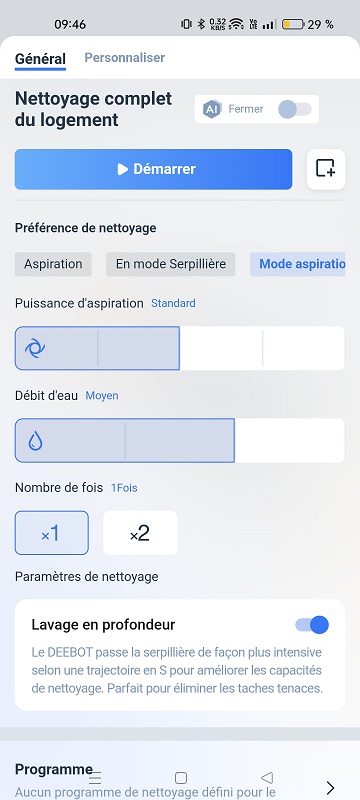Start cleaning with the Démarrer button

pyautogui.click(x=153, y=169)
